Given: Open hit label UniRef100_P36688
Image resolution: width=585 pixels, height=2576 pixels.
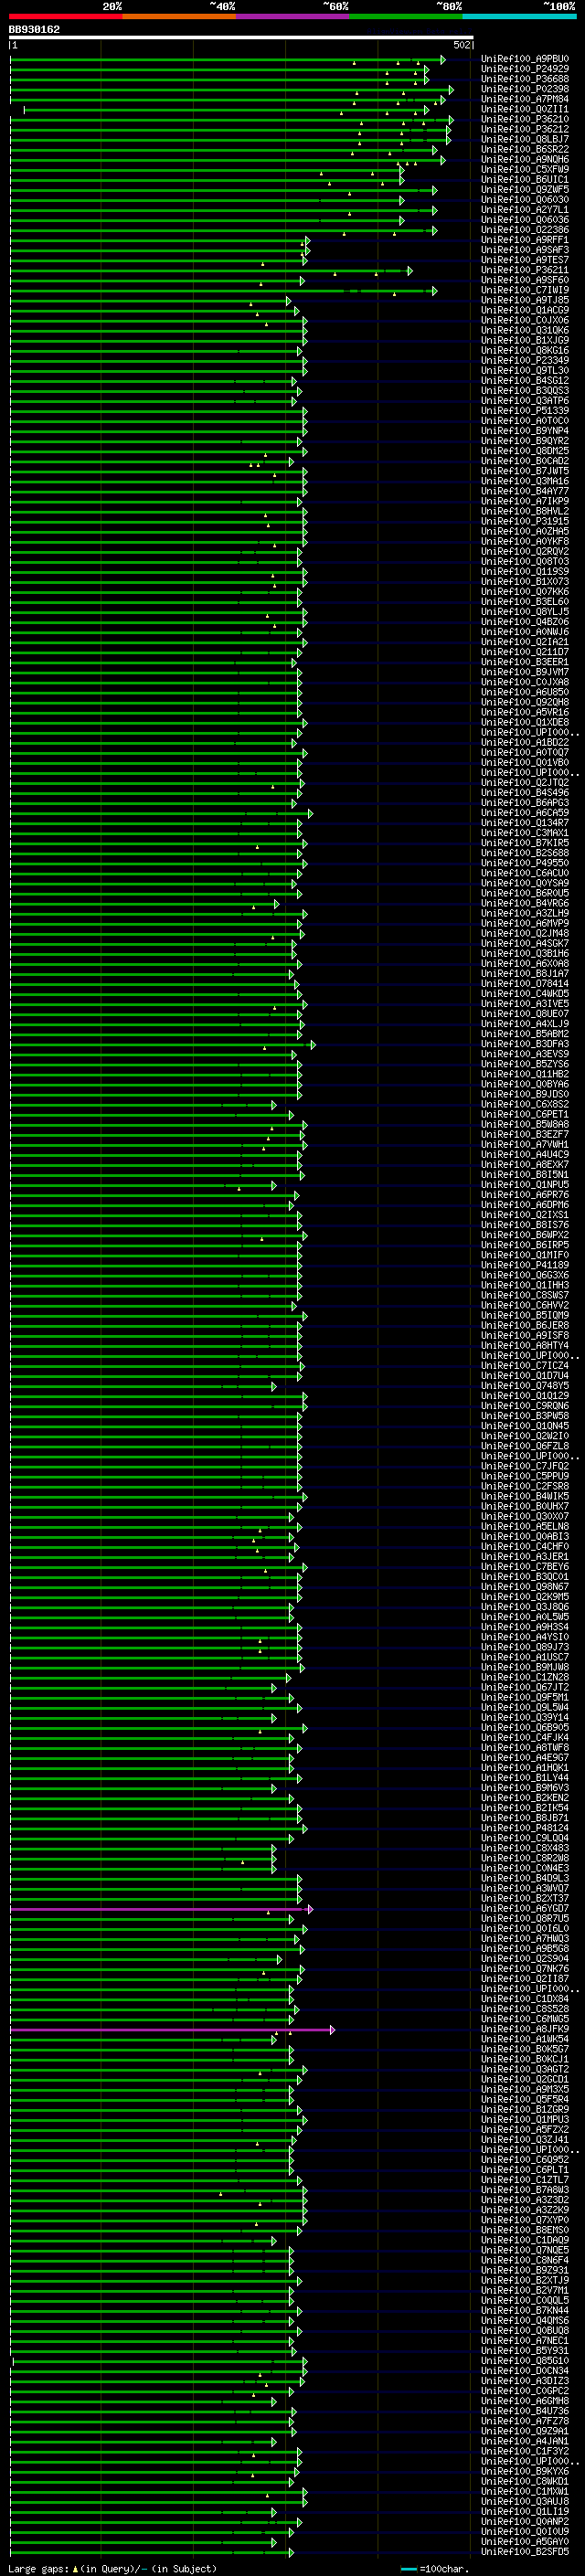Looking at the screenshot, I should [x=525, y=79].
